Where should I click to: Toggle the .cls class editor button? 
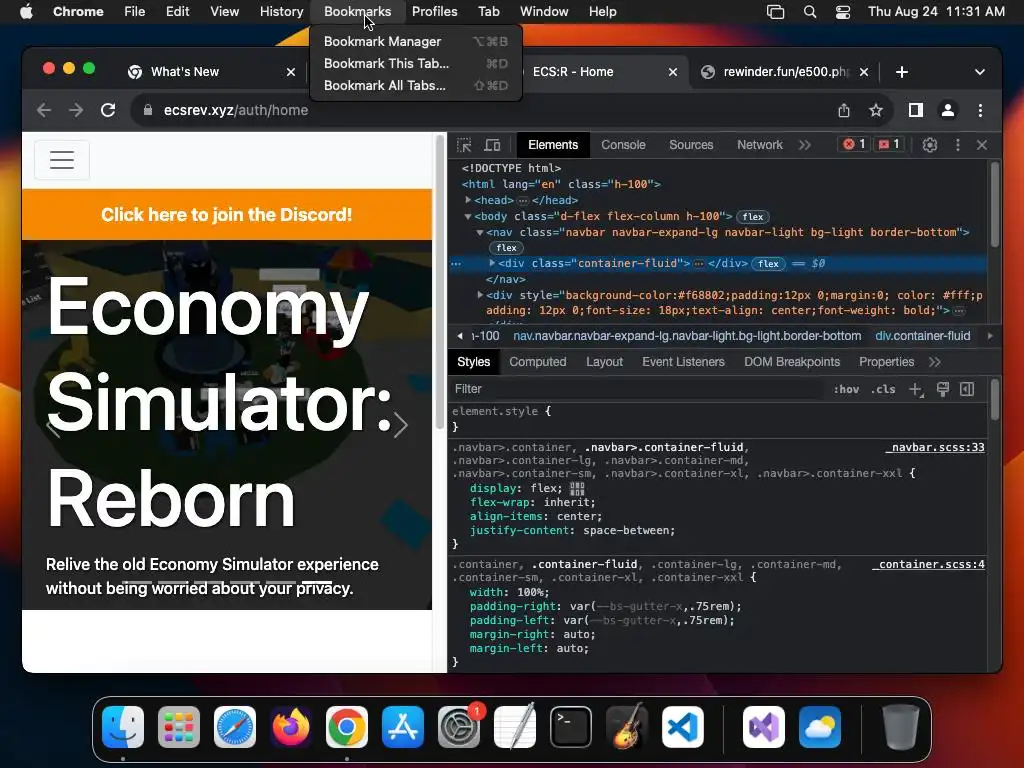coord(882,389)
